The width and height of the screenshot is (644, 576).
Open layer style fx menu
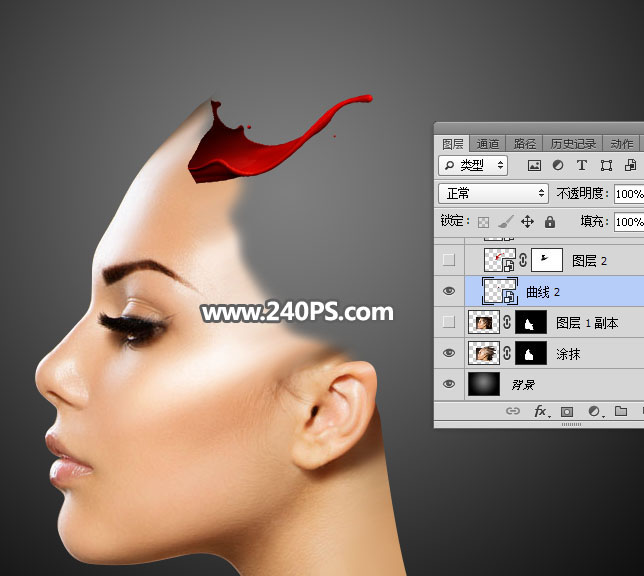coord(540,411)
